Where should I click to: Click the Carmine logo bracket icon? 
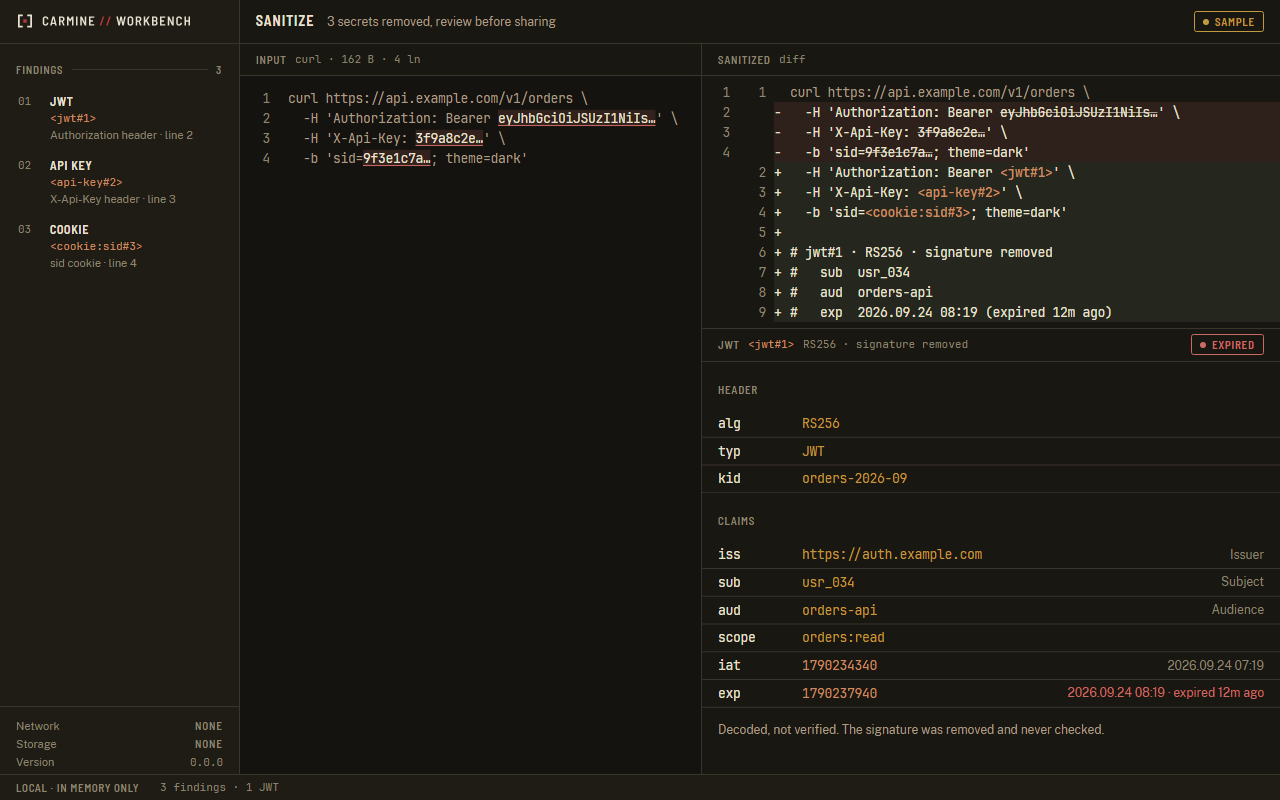[25, 21]
